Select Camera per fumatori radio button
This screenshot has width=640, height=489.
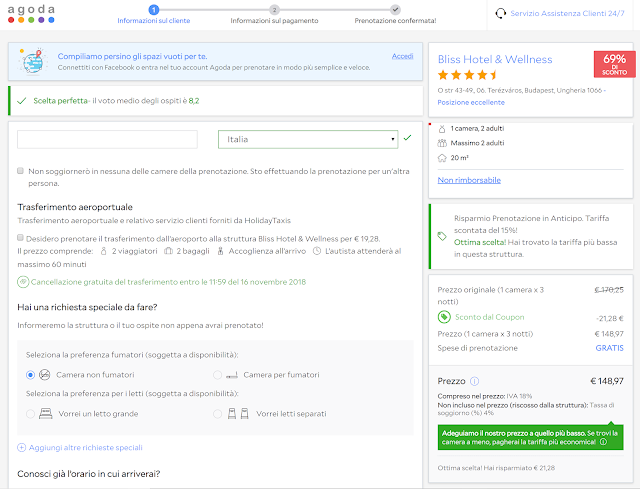coord(218,375)
